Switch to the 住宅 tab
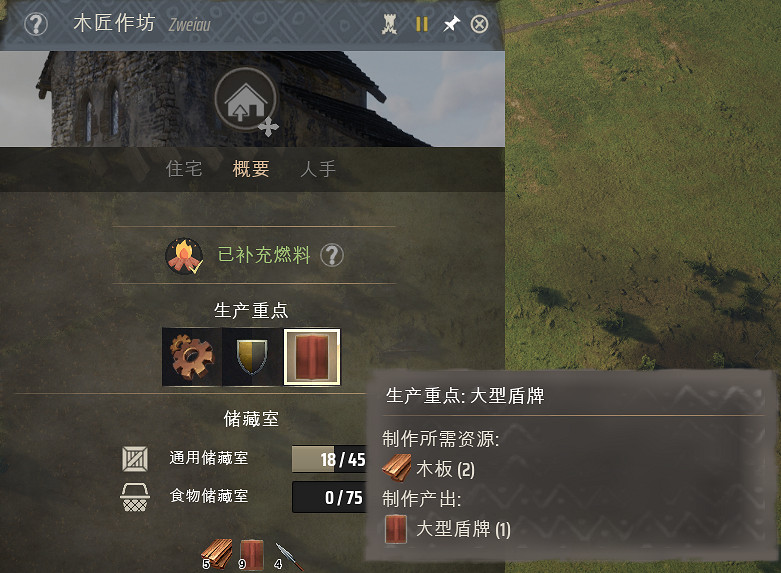 click(x=184, y=169)
